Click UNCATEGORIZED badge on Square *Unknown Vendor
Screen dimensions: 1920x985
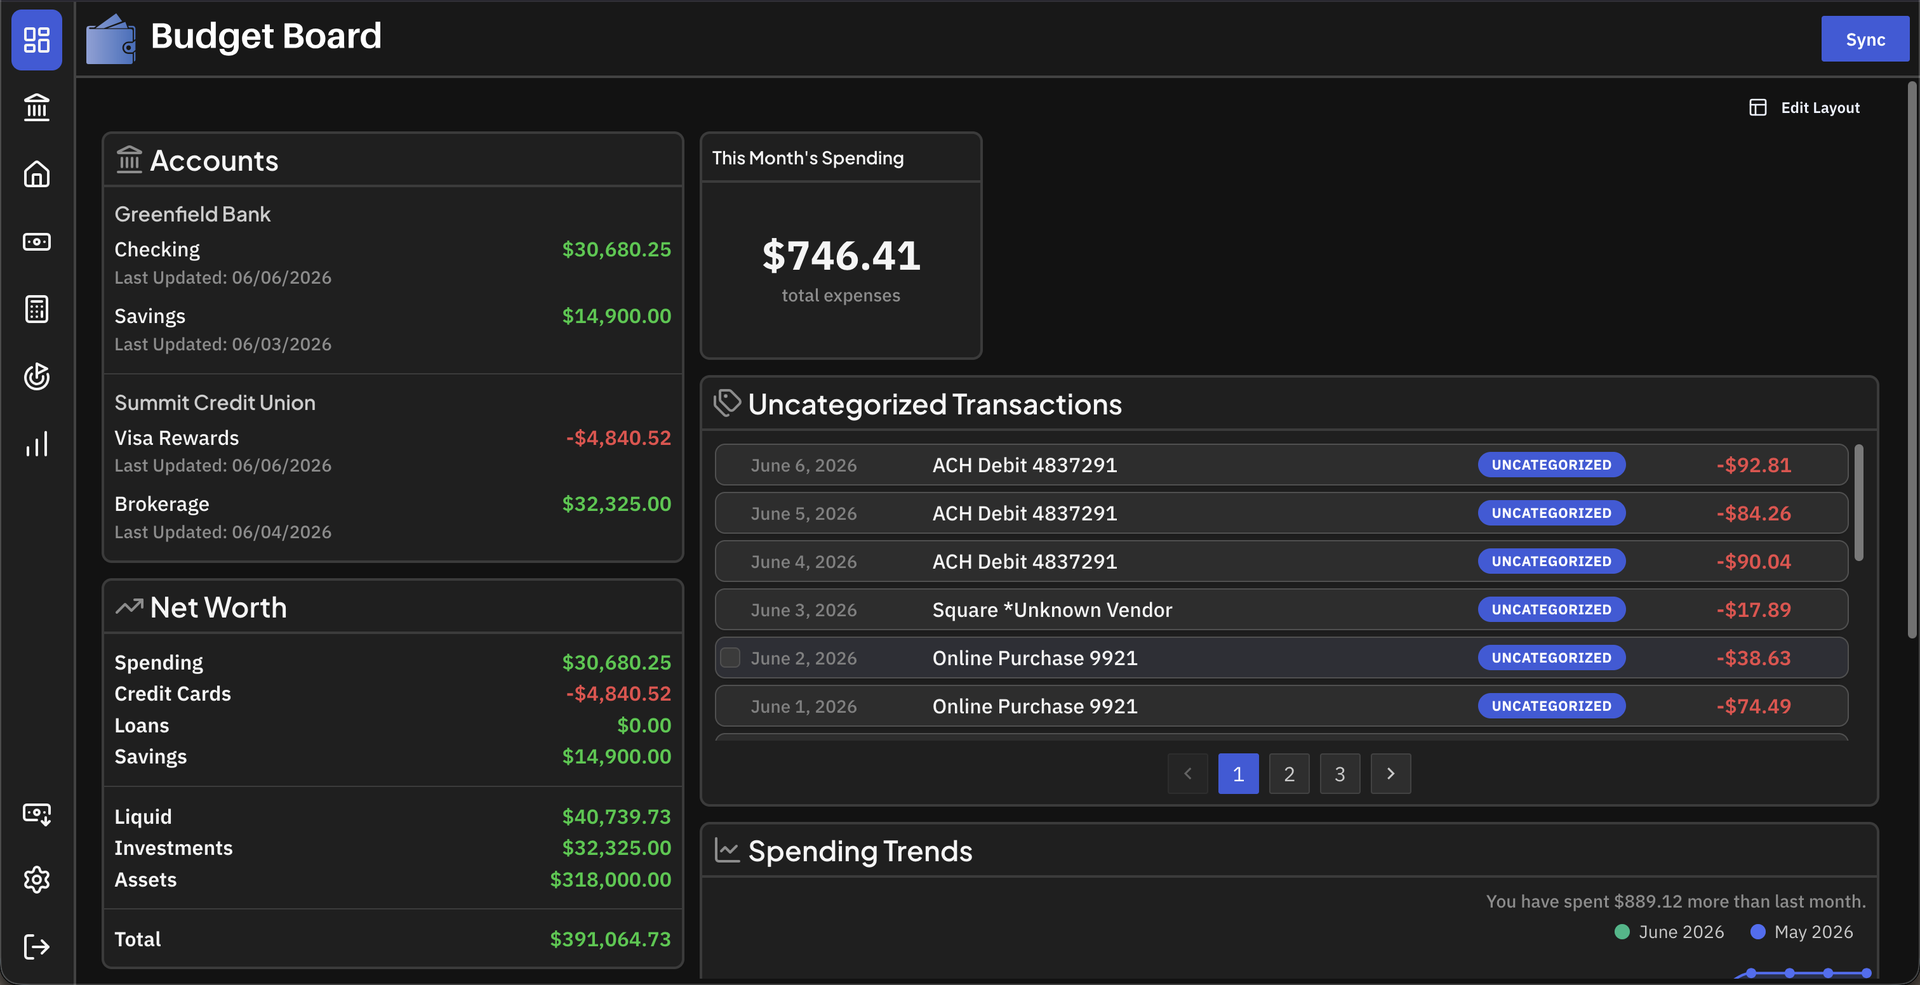pyautogui.click(x=1552, y=610)
